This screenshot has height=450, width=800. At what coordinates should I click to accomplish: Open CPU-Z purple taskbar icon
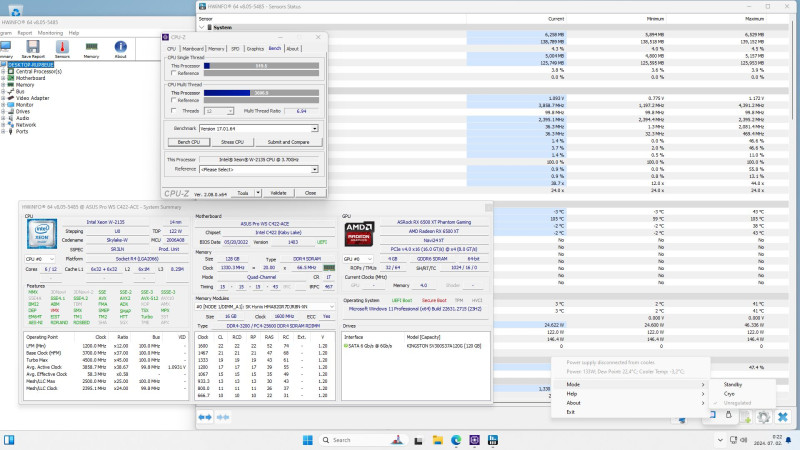pyautogui.click(x=474, y=440)
